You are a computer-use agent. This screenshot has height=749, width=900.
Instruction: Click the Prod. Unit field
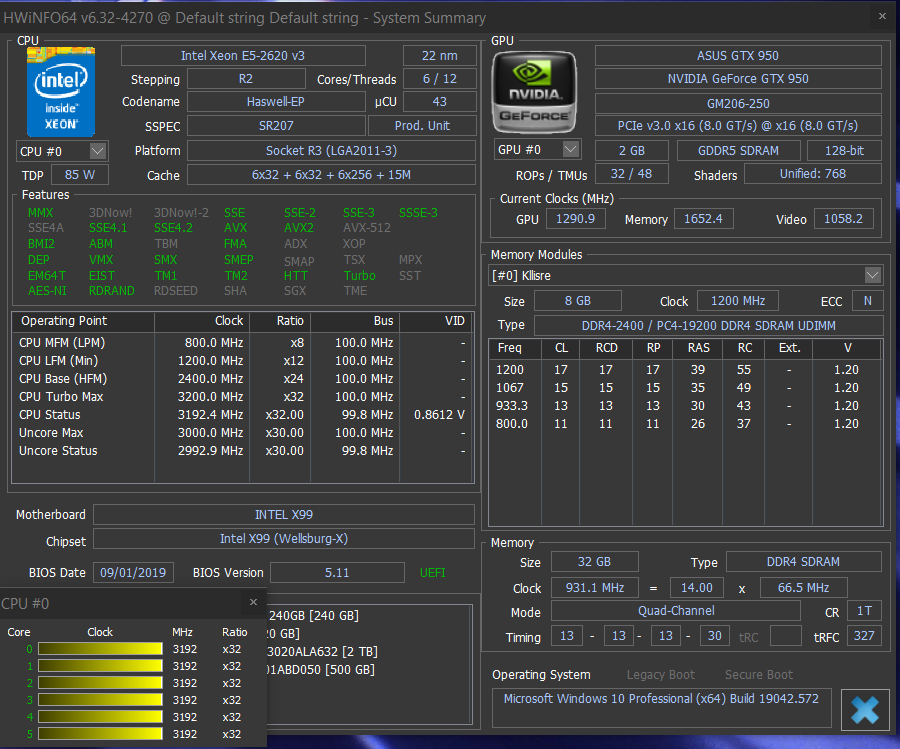[422, 126]
